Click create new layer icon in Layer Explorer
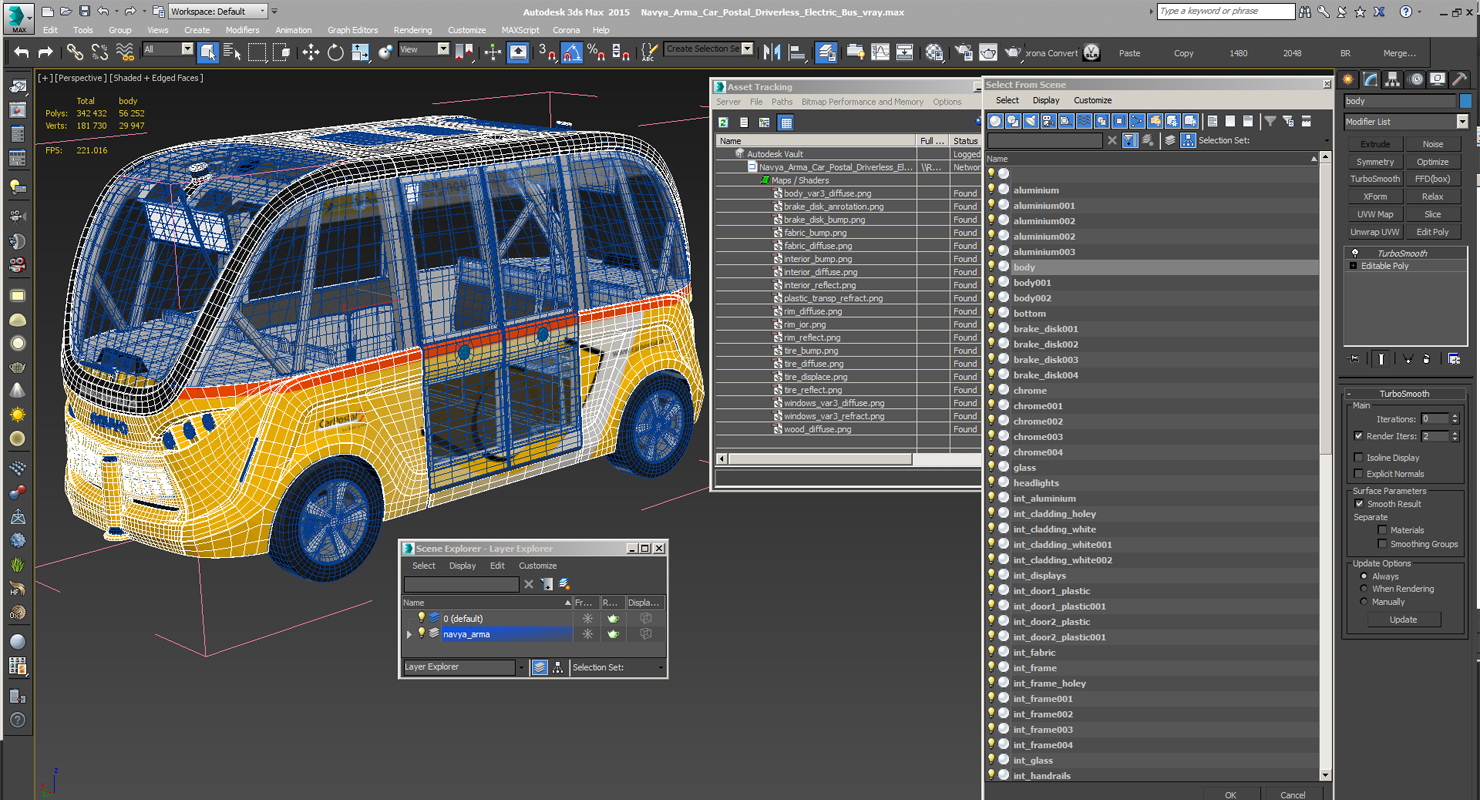Viewport: 1480px width, 800px height. (x=565, y=584)
